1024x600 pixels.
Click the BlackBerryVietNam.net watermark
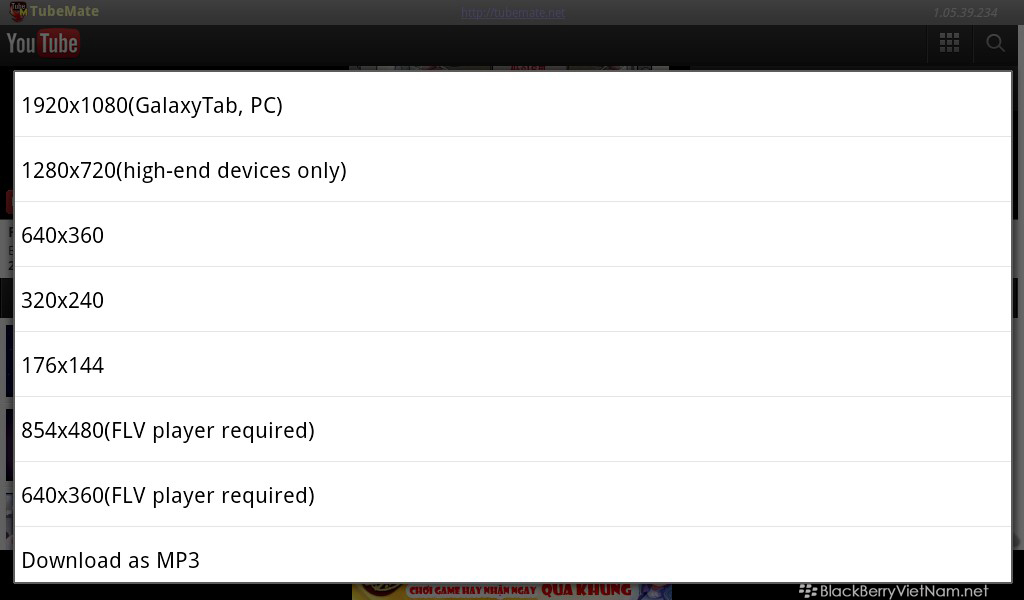pyautogui.click(x=894, y=591)
